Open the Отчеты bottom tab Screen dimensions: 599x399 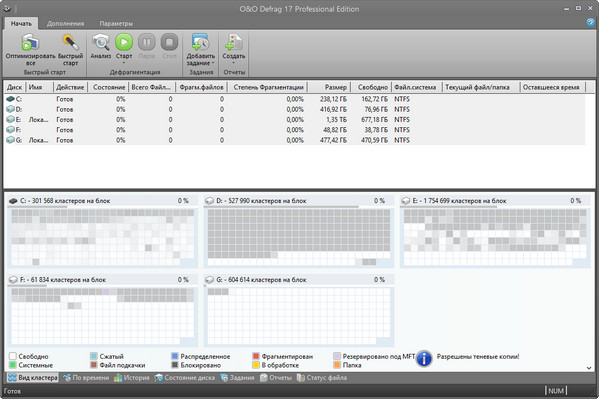click(x=276, y=378)
